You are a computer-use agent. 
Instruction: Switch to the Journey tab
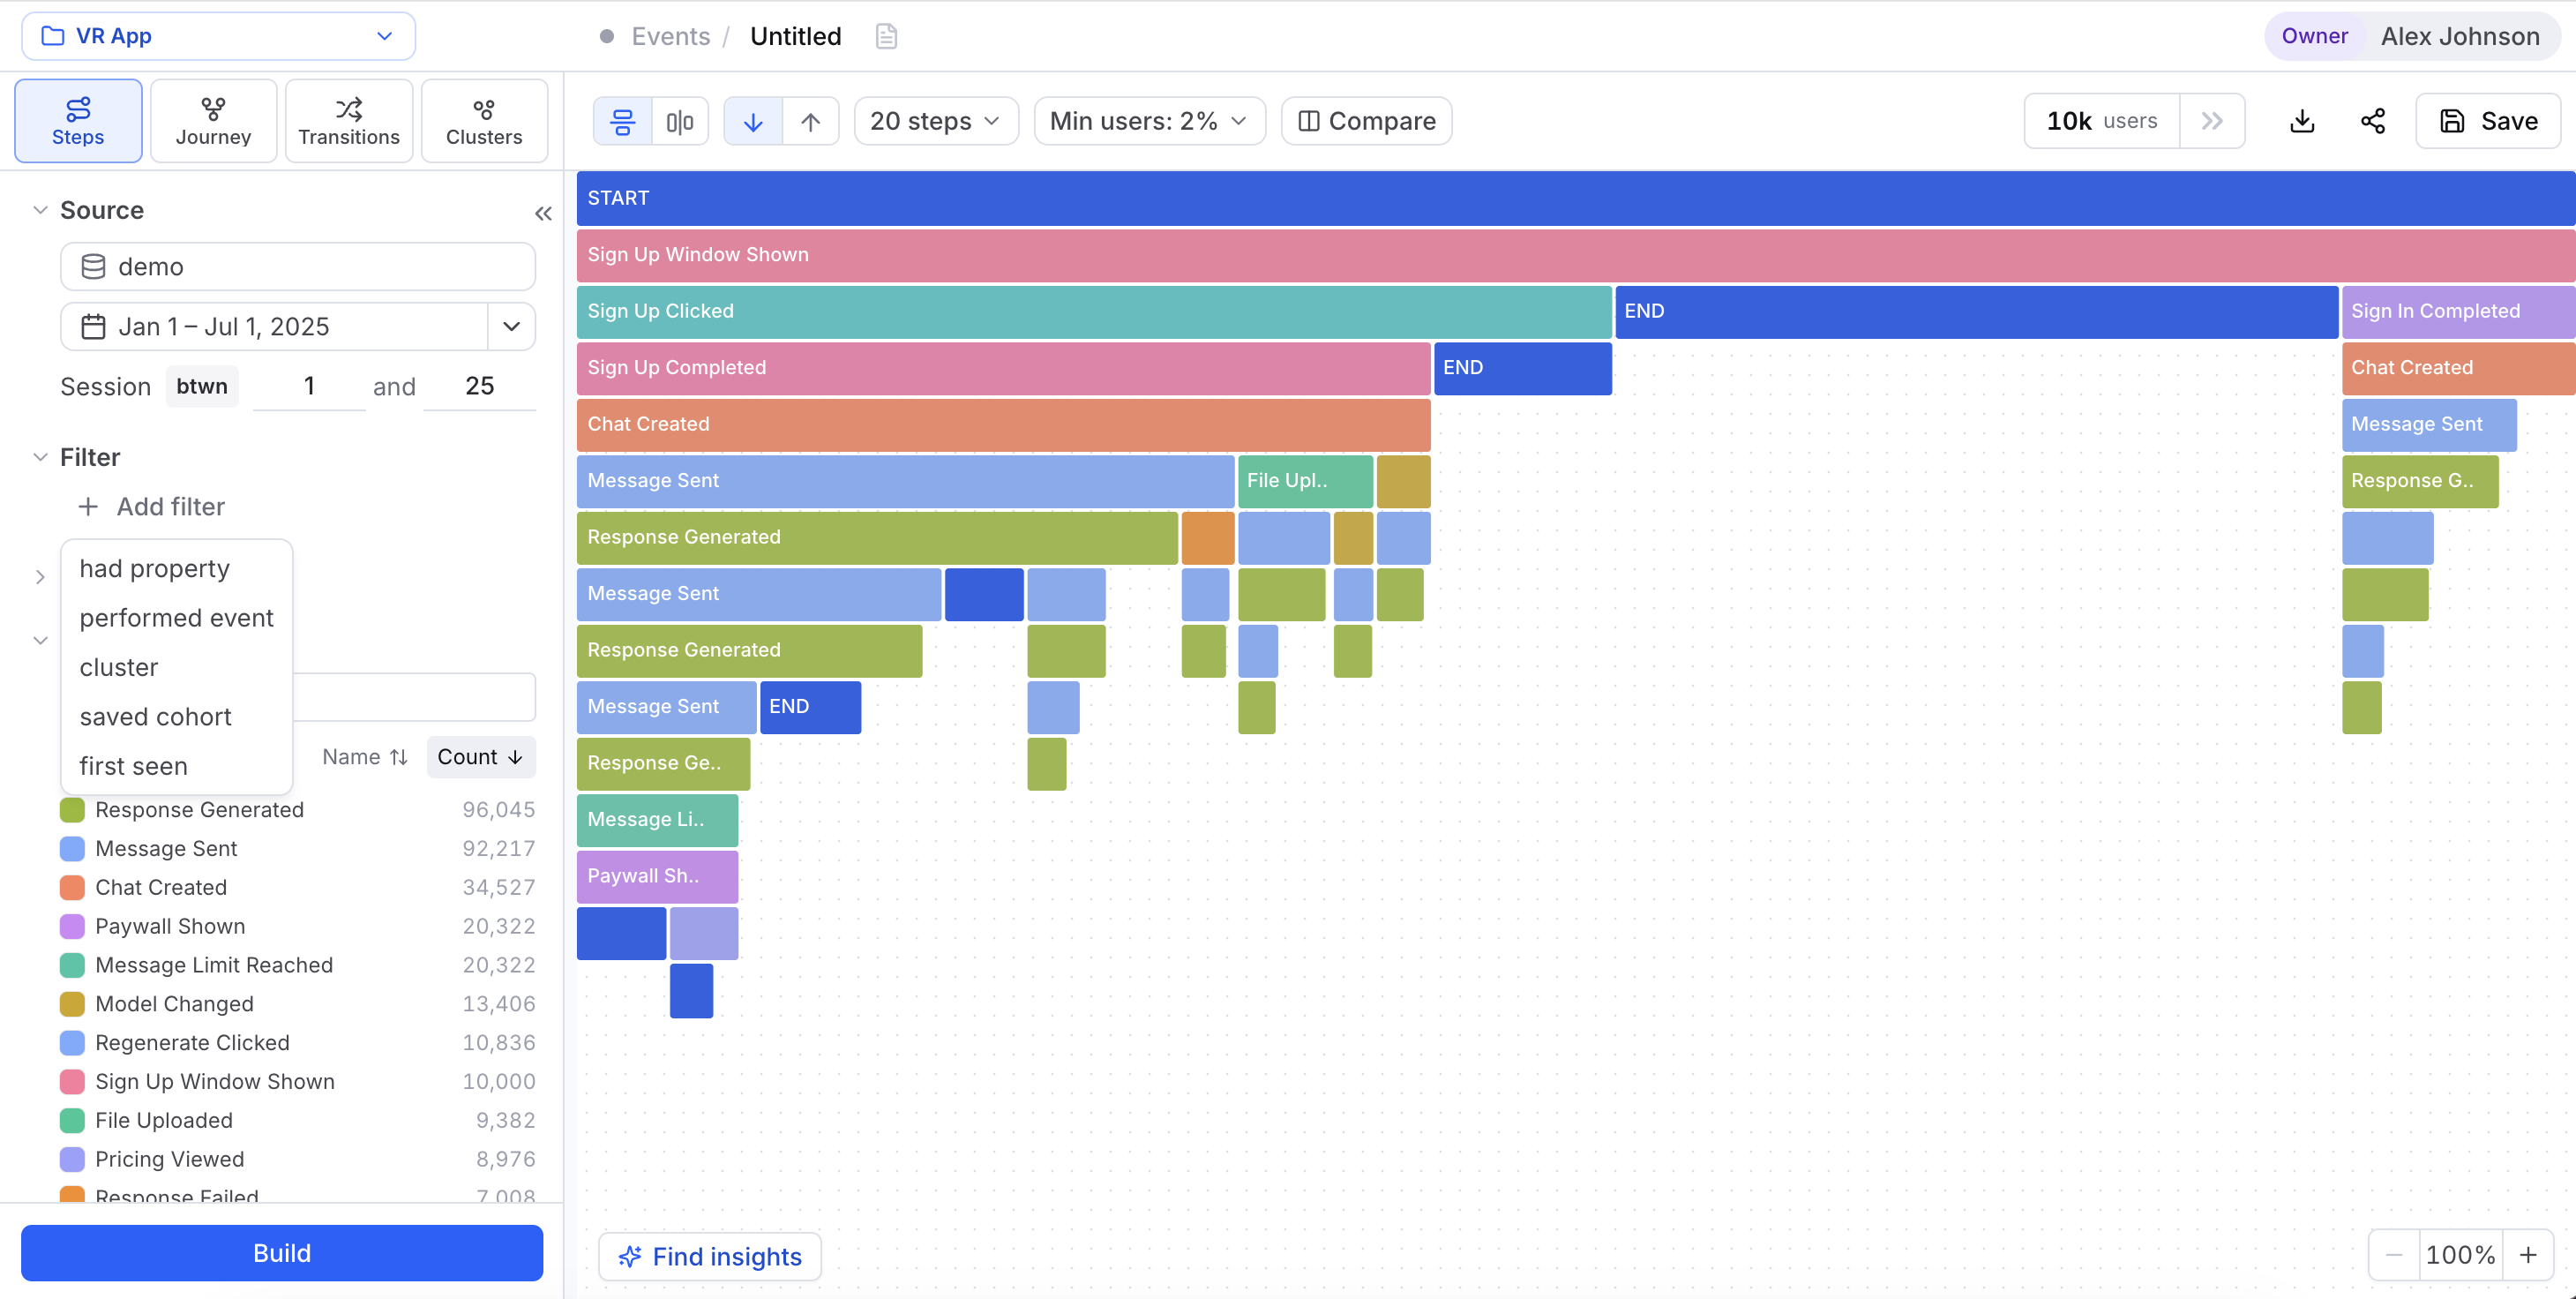(213, 121)
